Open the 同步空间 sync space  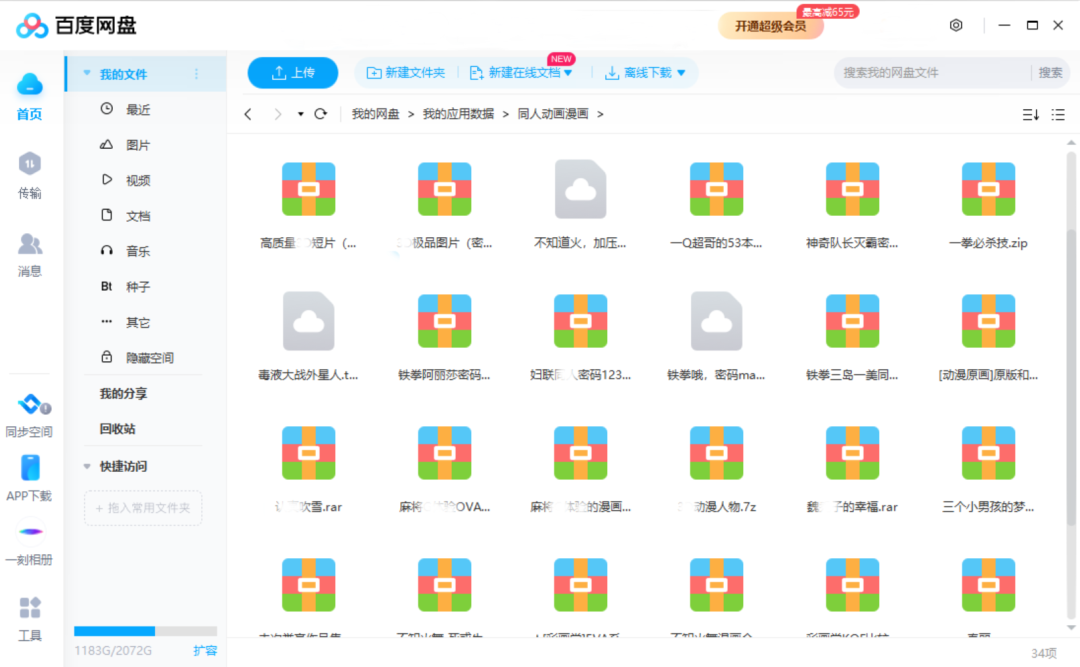(29, 415)
